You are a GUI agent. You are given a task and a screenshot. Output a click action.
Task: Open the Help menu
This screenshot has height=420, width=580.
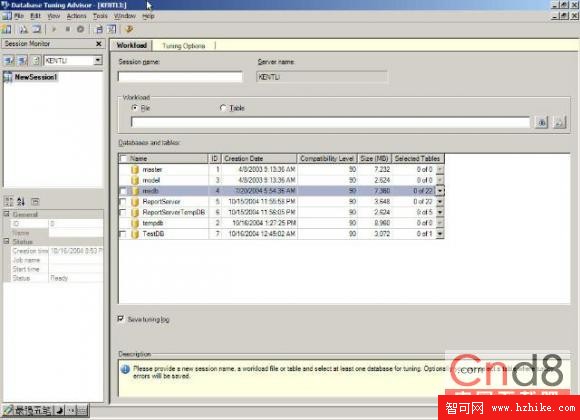point(148,16)
